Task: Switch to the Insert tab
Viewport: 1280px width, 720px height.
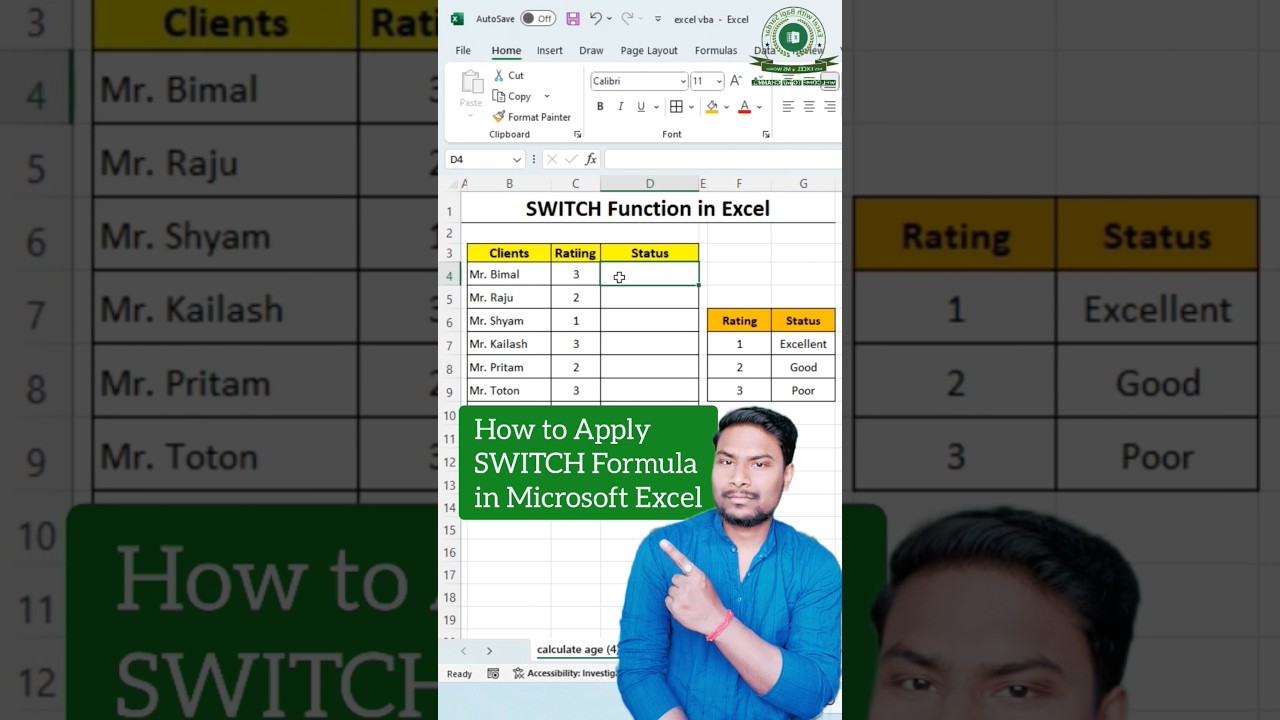Action: (549, 50)
